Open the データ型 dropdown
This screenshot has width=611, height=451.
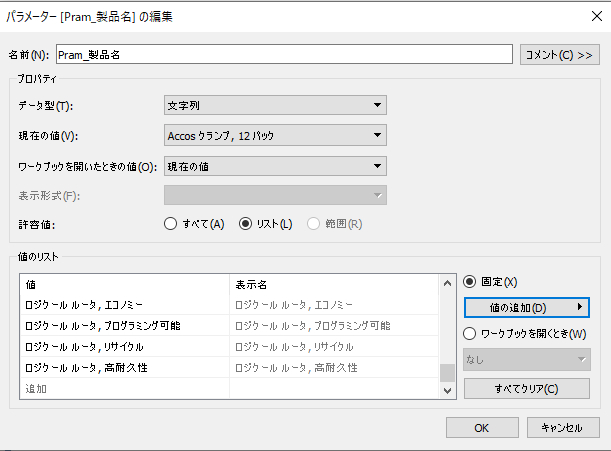click(x=275, y=105)
